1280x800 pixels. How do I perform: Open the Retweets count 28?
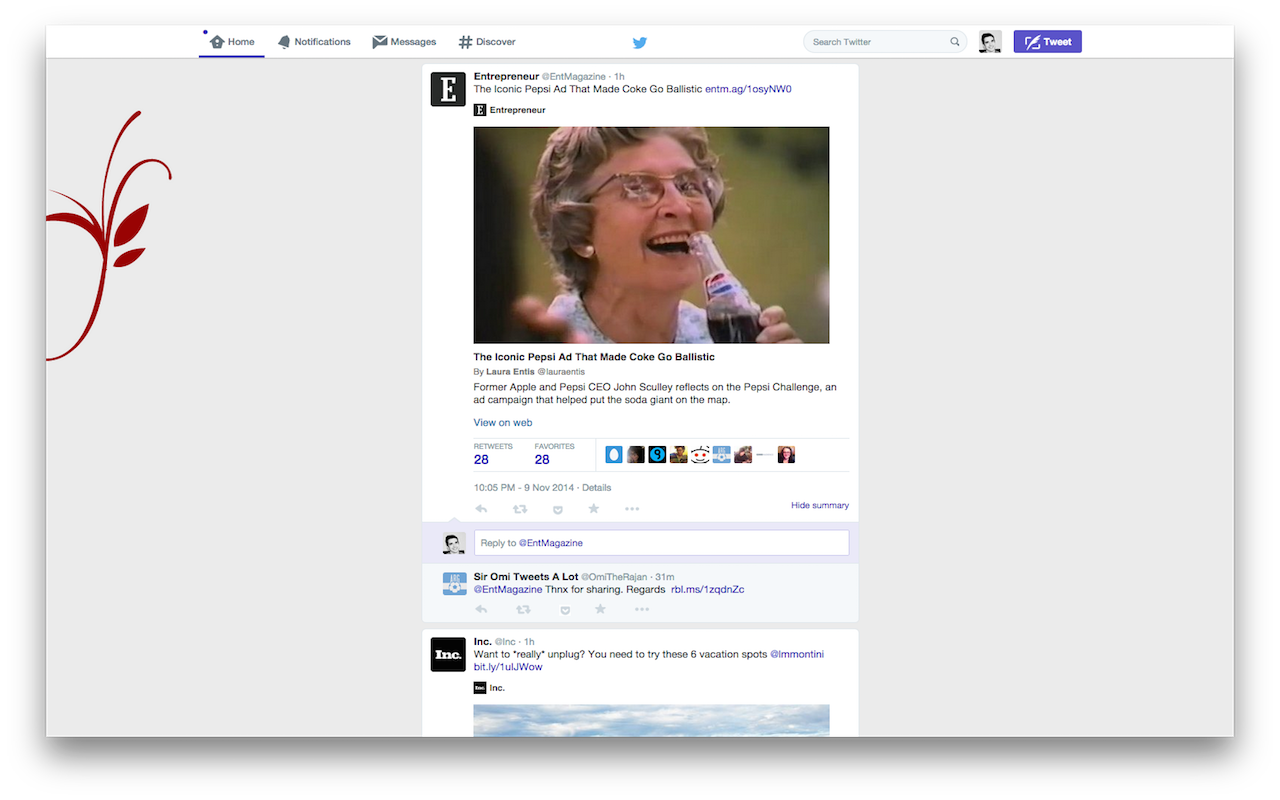pos(481,460)
